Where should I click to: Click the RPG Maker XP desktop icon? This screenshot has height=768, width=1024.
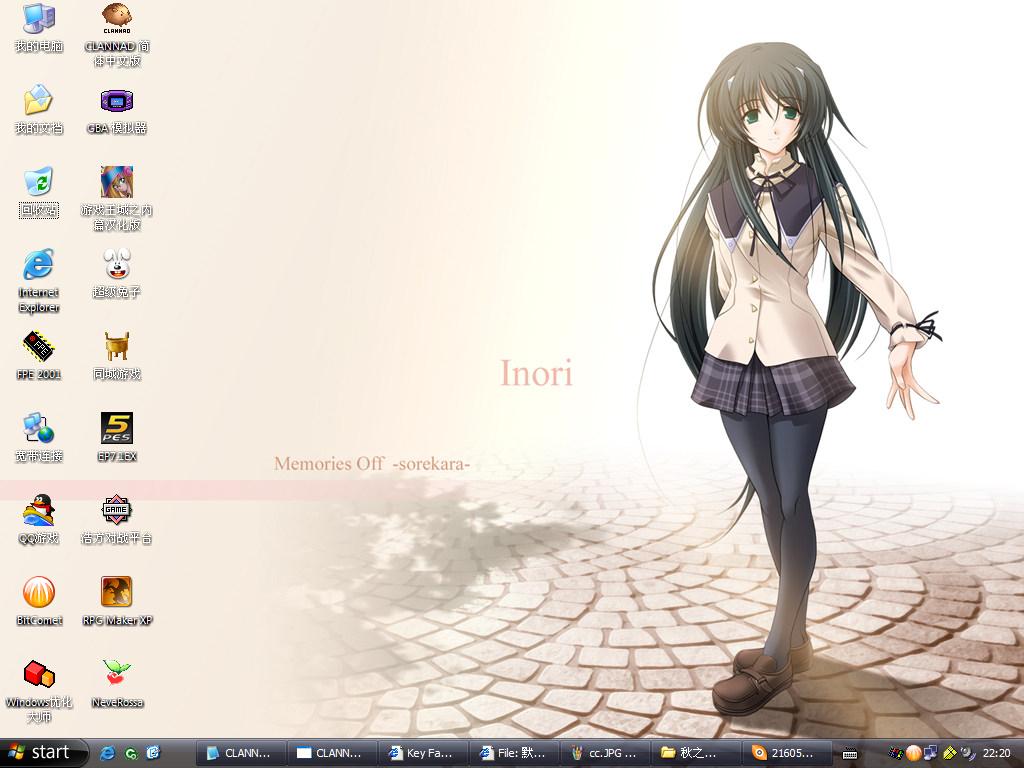click(x=117, y=601)
